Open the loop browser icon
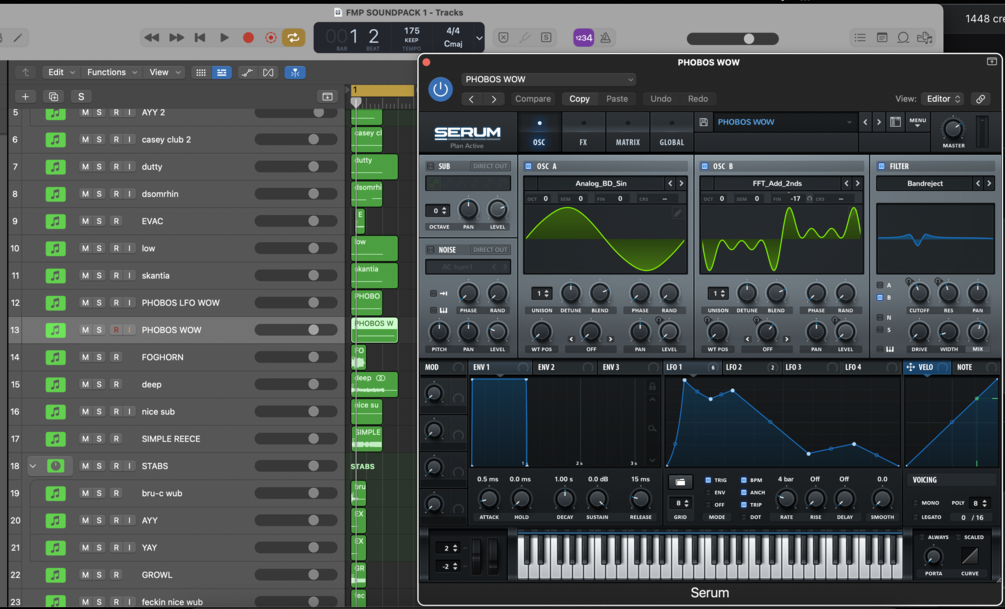This screenshot has width=1005, height=609. click(x=903, y=38)
